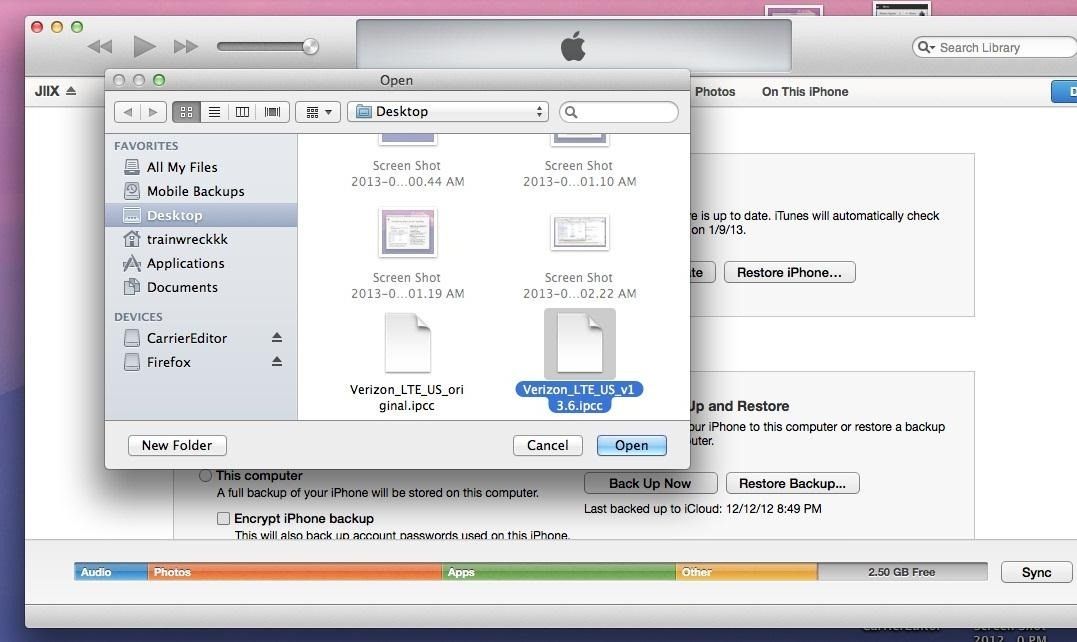
Task: Click the play button in iTunes
Action: 144,46
